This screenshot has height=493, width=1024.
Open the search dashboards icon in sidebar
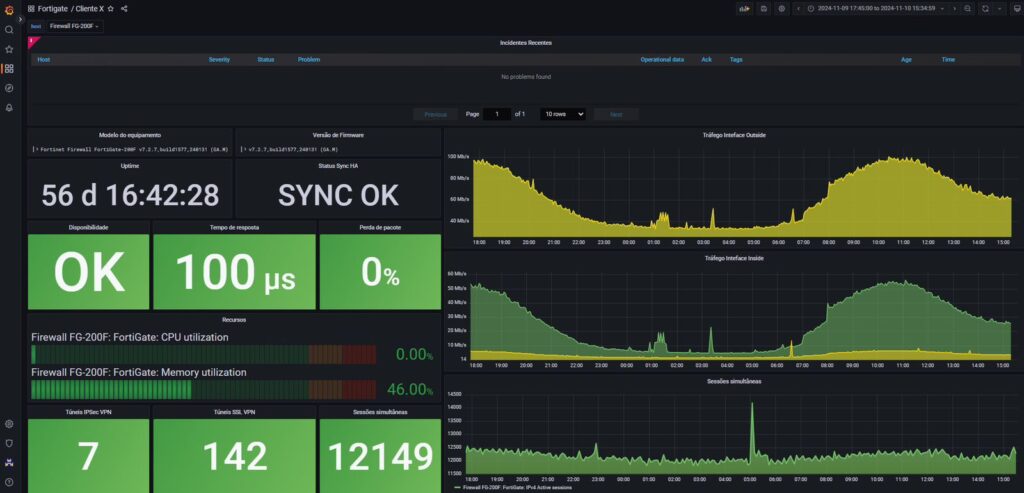[9, 29]
